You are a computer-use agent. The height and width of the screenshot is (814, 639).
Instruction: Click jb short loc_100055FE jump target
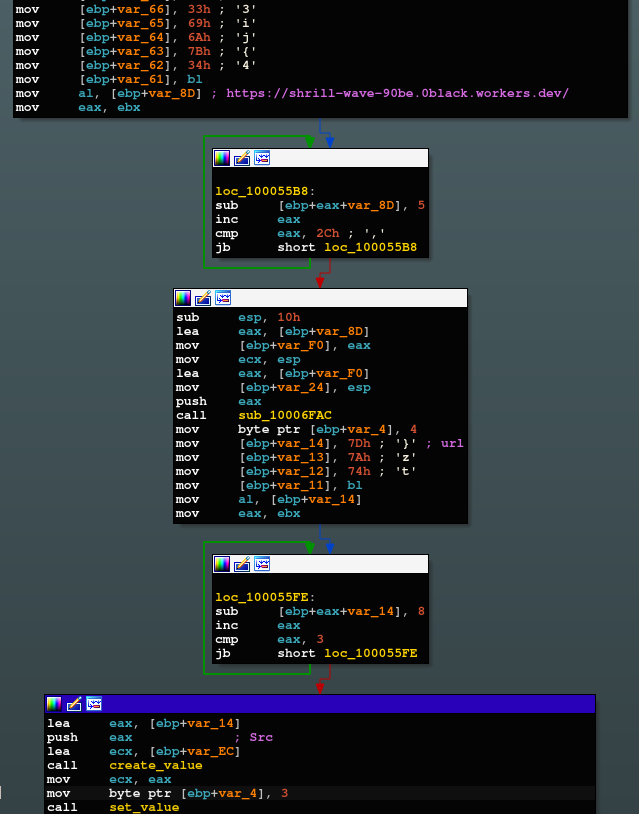(x=371, y=653)
